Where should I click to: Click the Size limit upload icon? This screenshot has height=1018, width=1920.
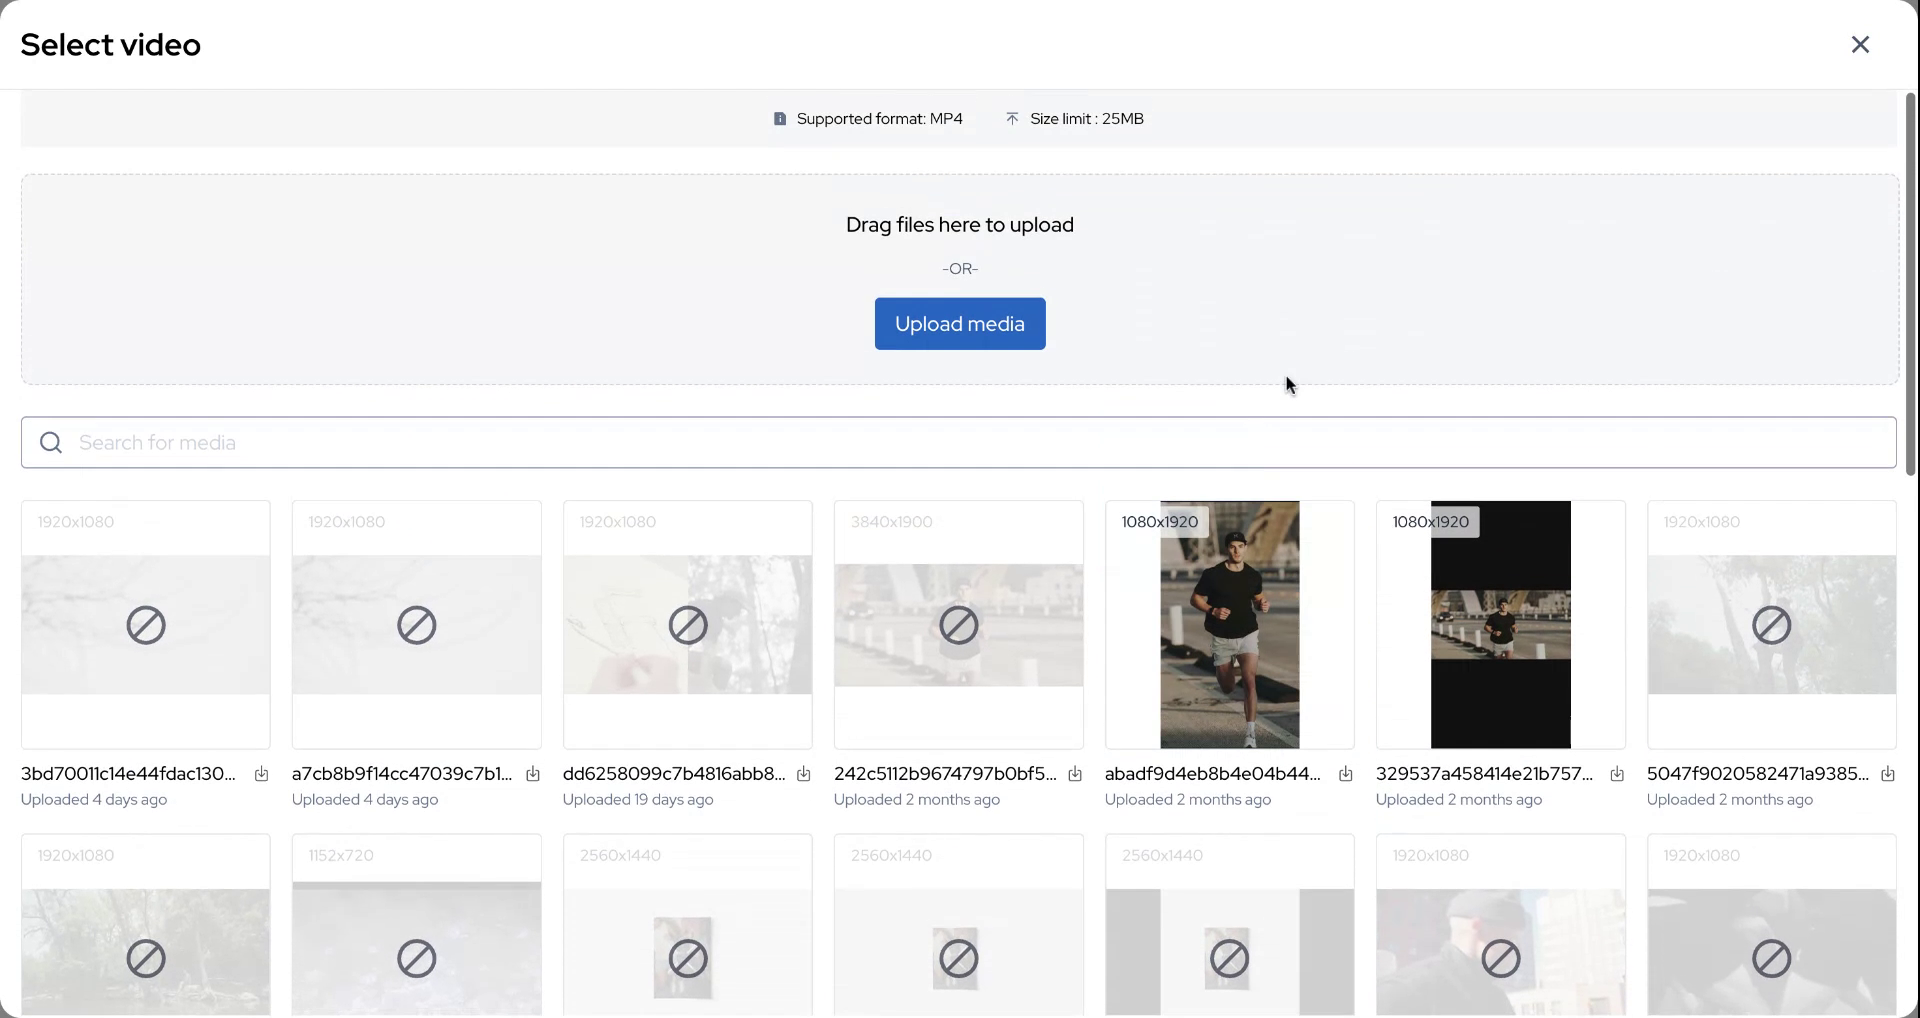click(1012, 119)
